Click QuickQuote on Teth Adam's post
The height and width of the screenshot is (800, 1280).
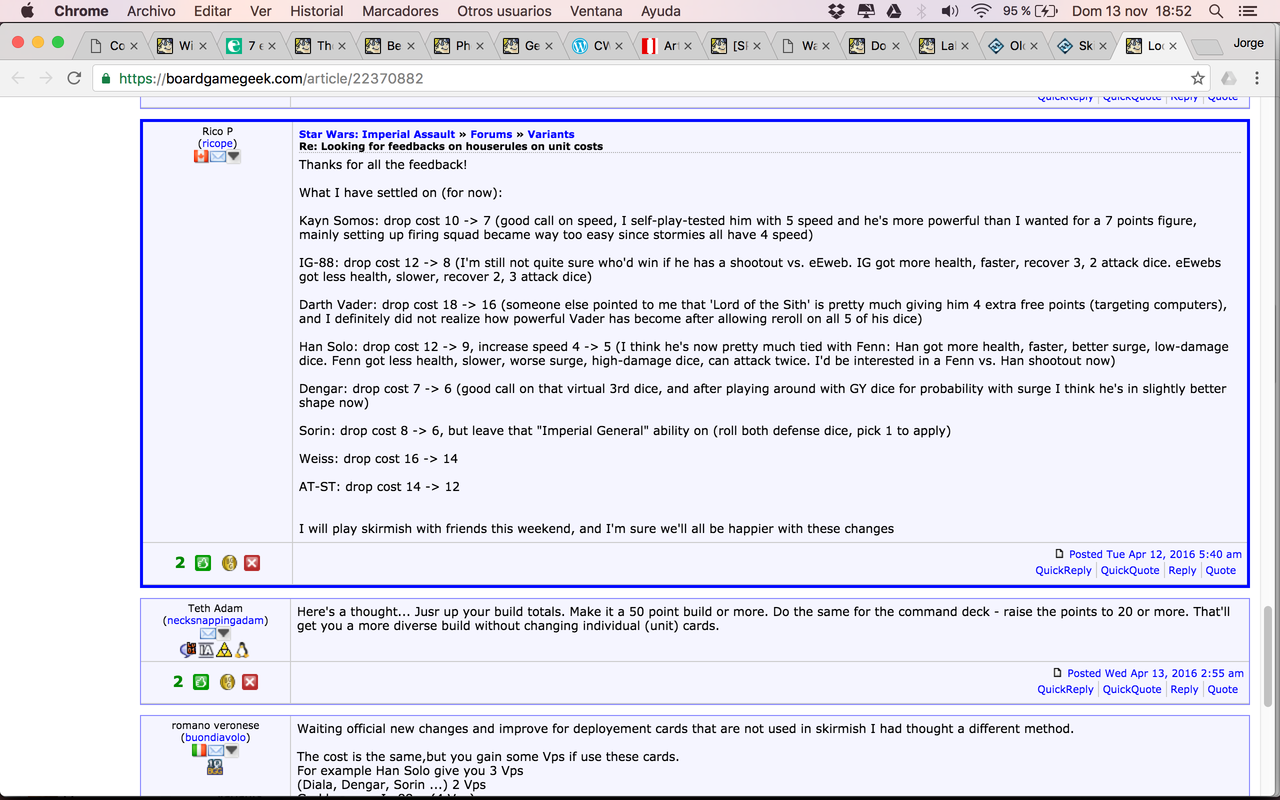point(1132,689)
